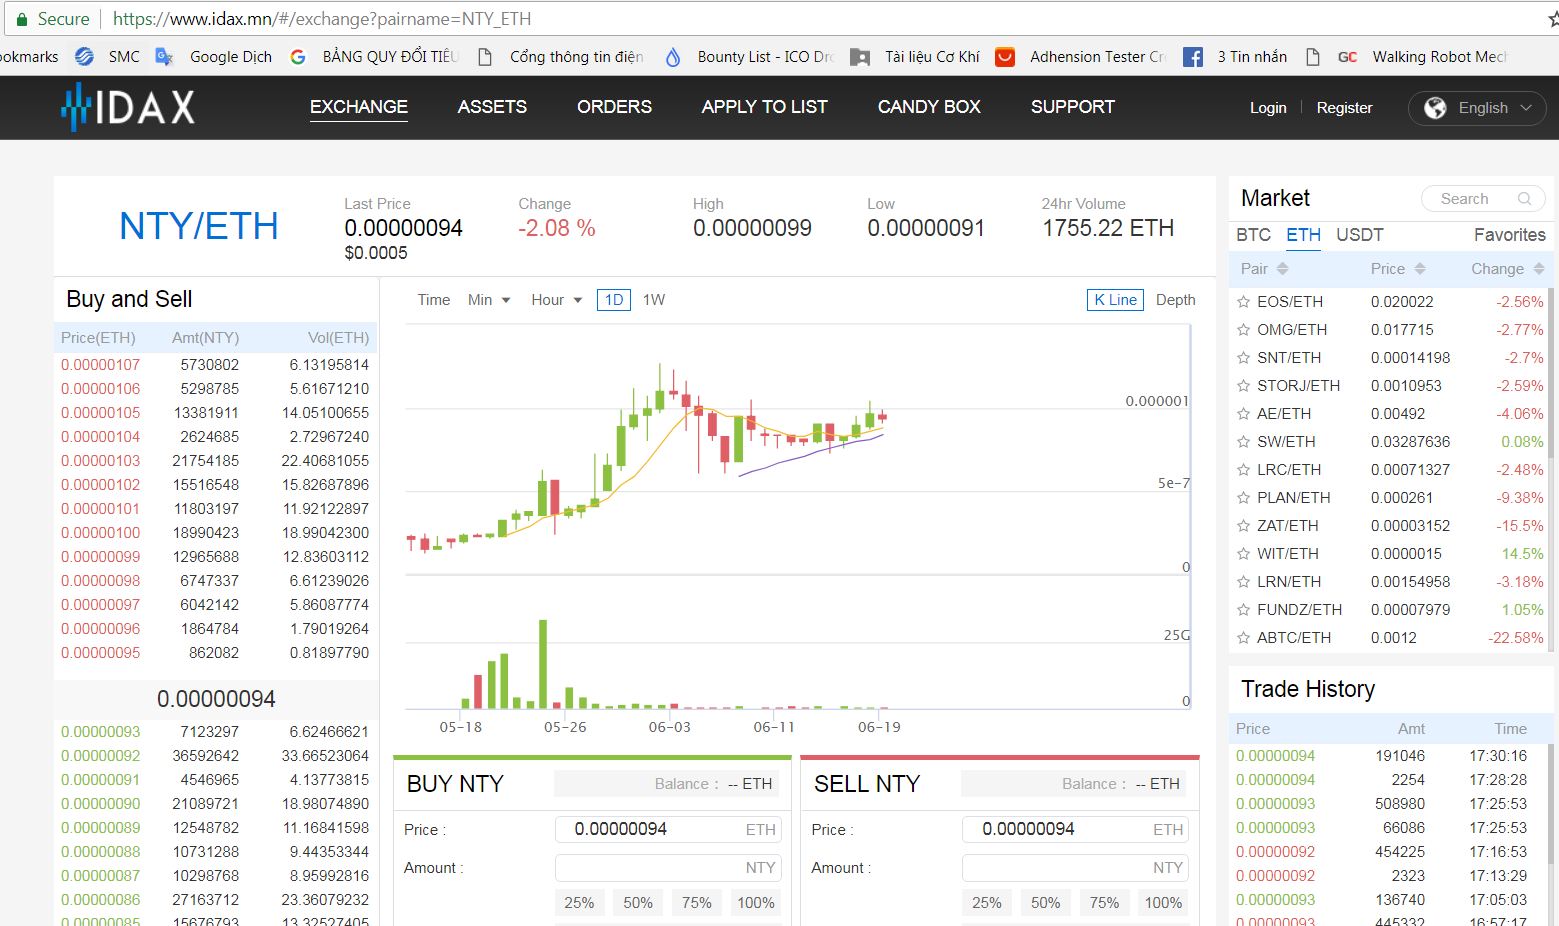
Task: Switch market to BTC tab
Action: click(x=1253, y=235)
